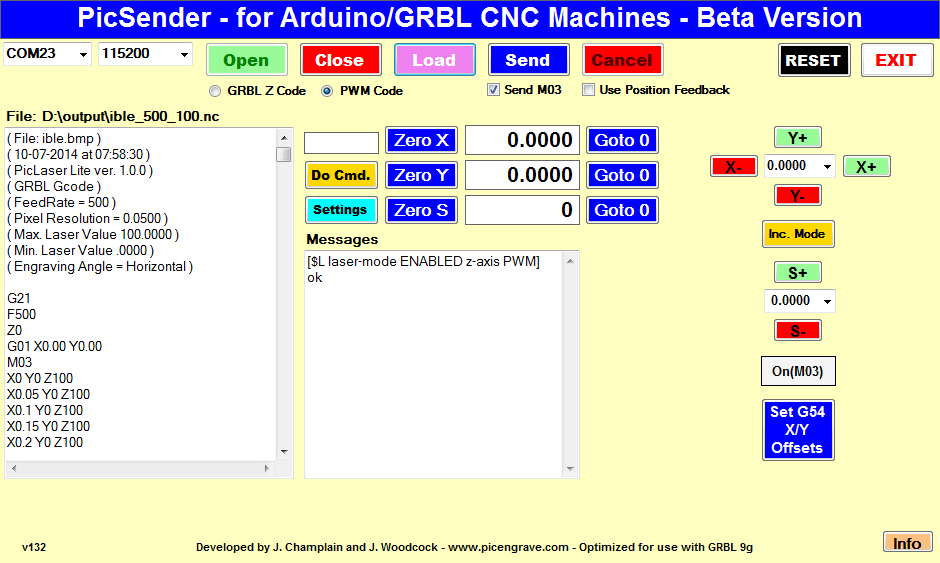Click Goto 0 for Y axis
940x563 pixels.
pos(622,175)
